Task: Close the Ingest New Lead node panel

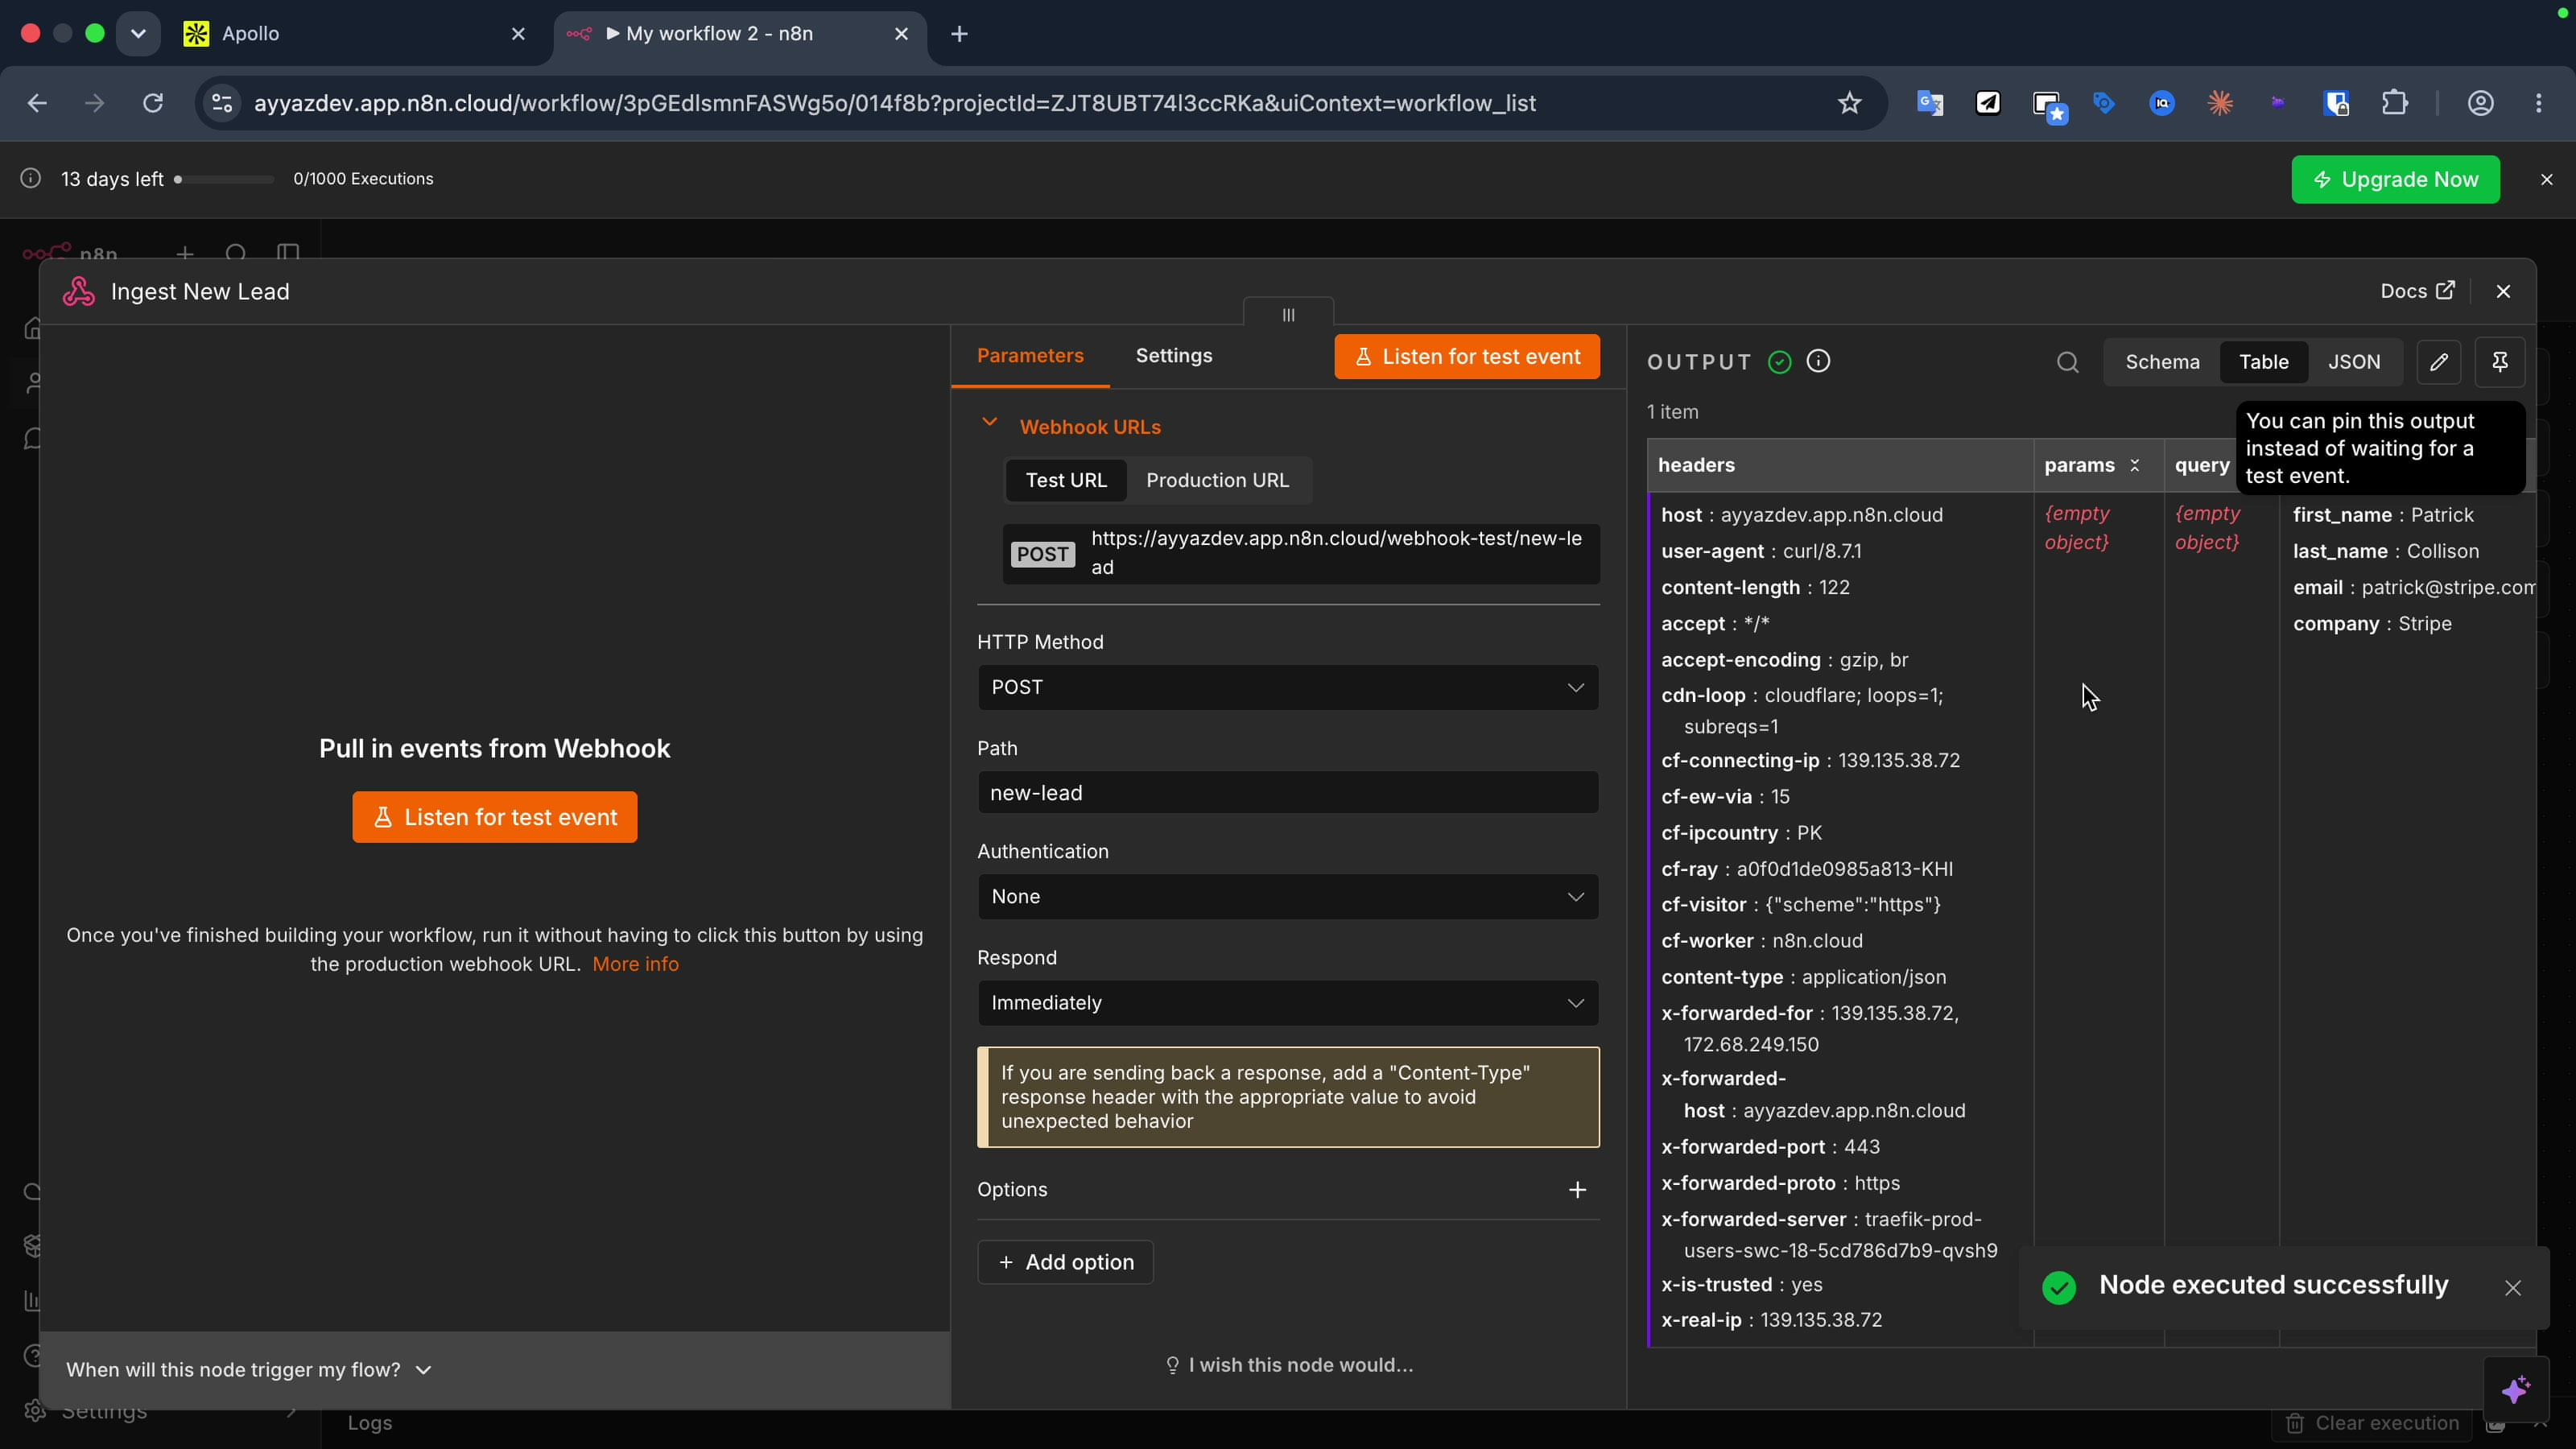Action: tap(2503, 291)
